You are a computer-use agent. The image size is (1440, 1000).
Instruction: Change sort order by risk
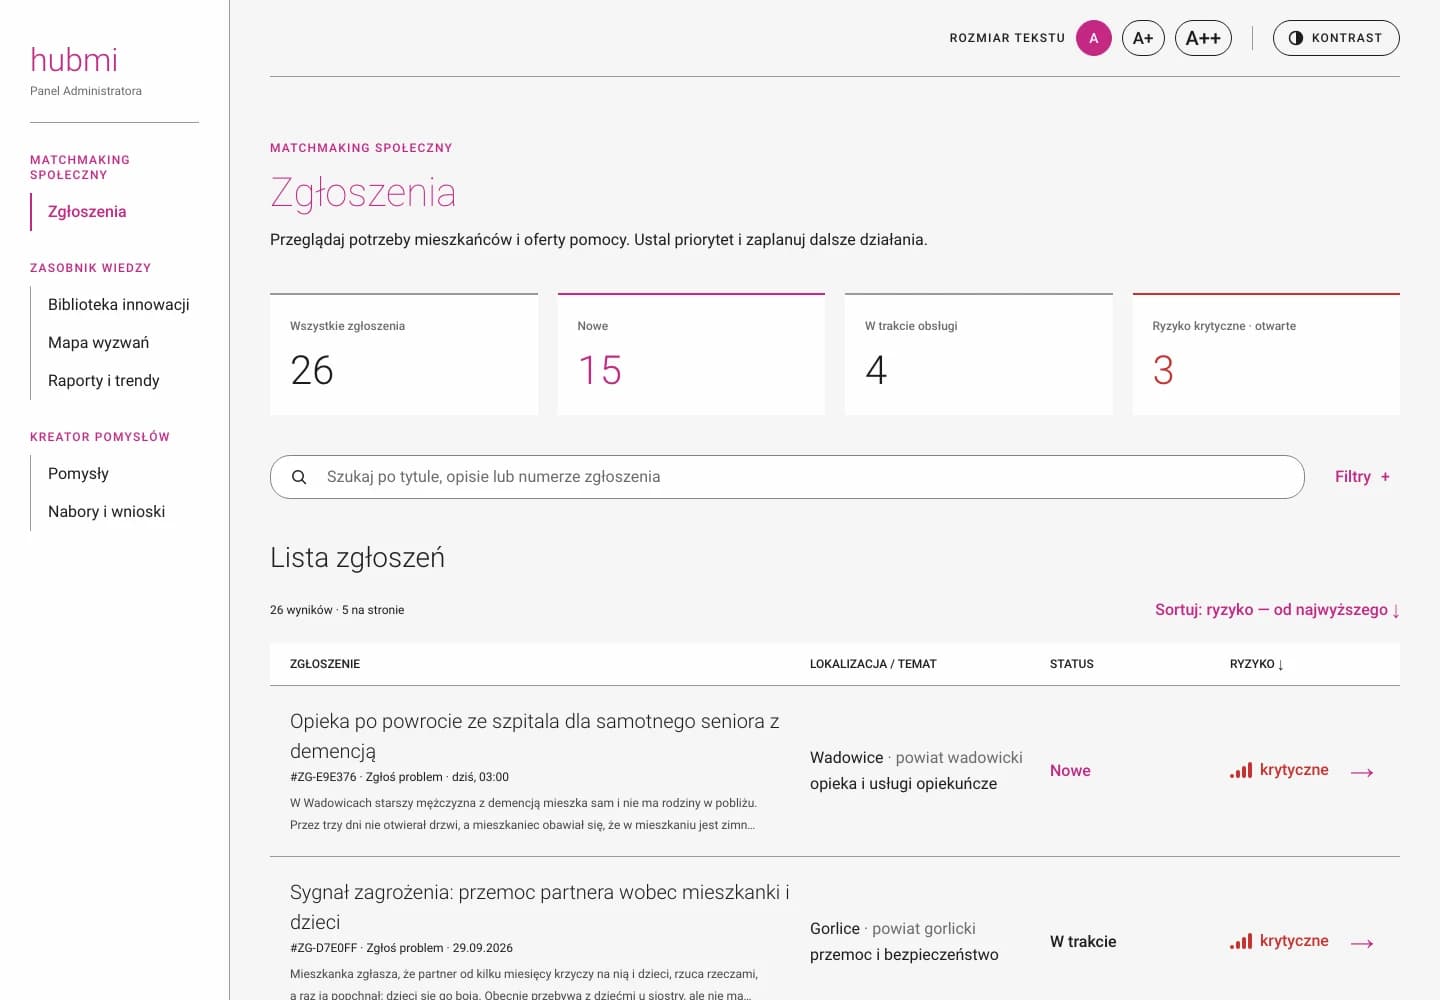click(1277, 610)
